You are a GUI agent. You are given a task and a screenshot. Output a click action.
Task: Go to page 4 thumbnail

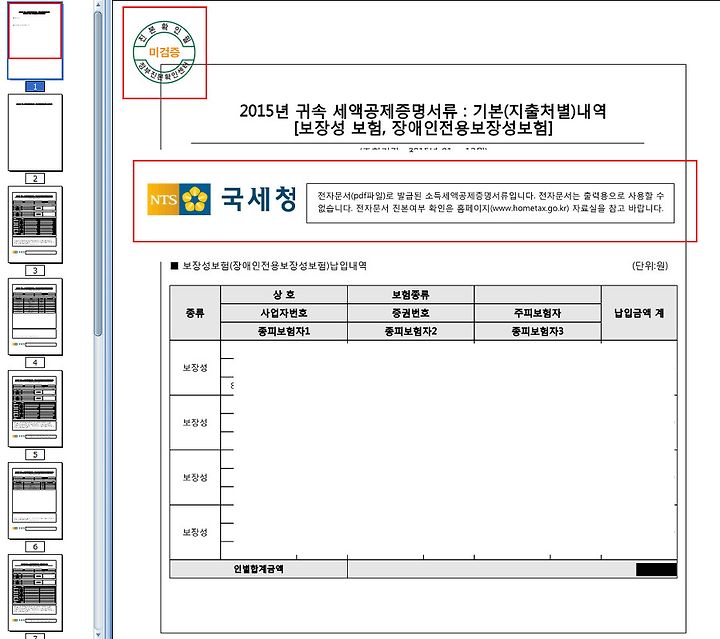tap(35, 317)
